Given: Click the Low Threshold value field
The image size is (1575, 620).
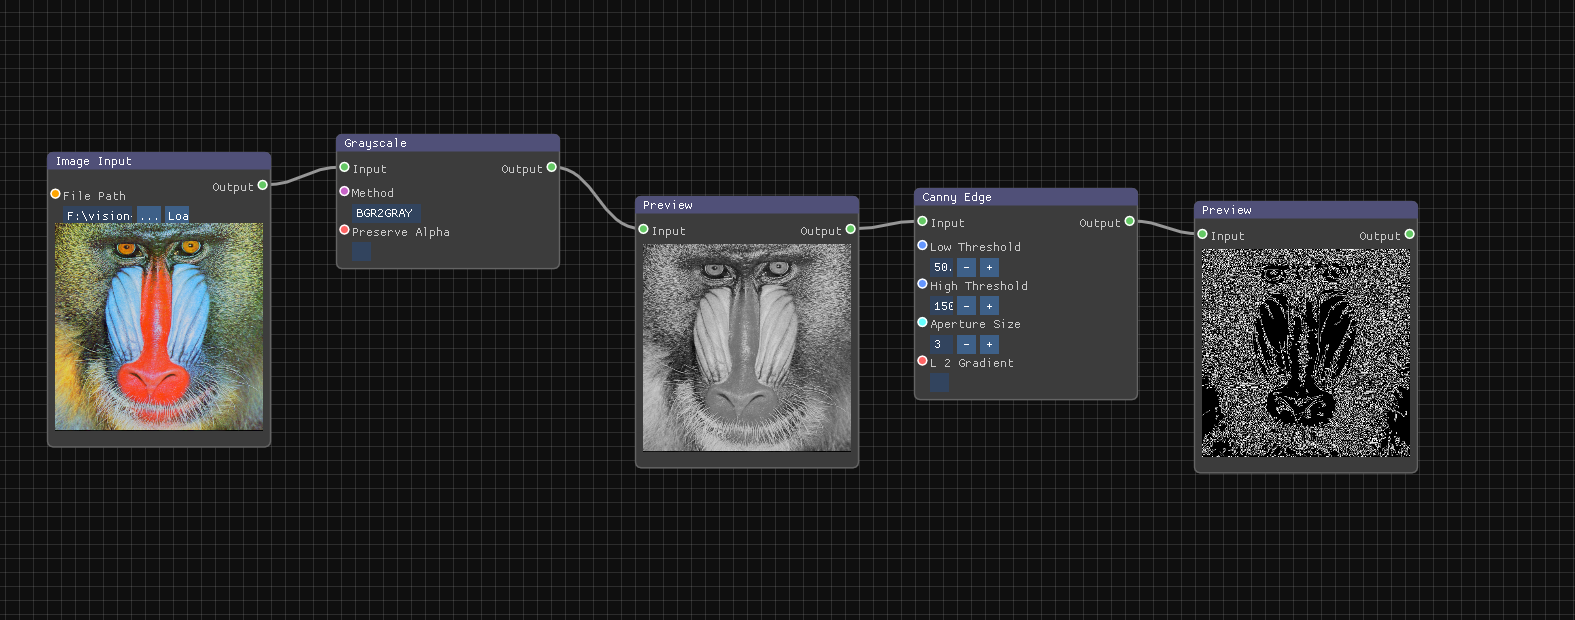Looking at the screenshot, I should point(941,267).
